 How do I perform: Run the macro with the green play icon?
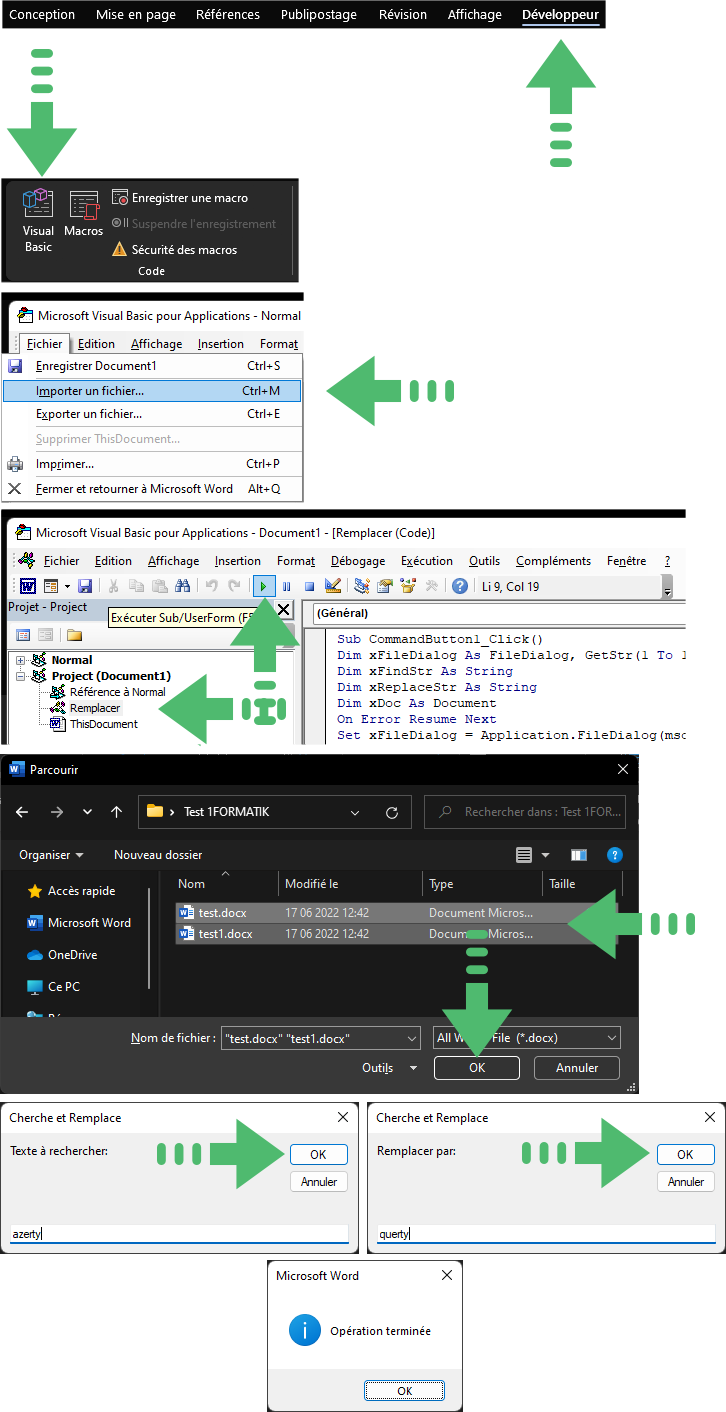[x=264, y=586]
